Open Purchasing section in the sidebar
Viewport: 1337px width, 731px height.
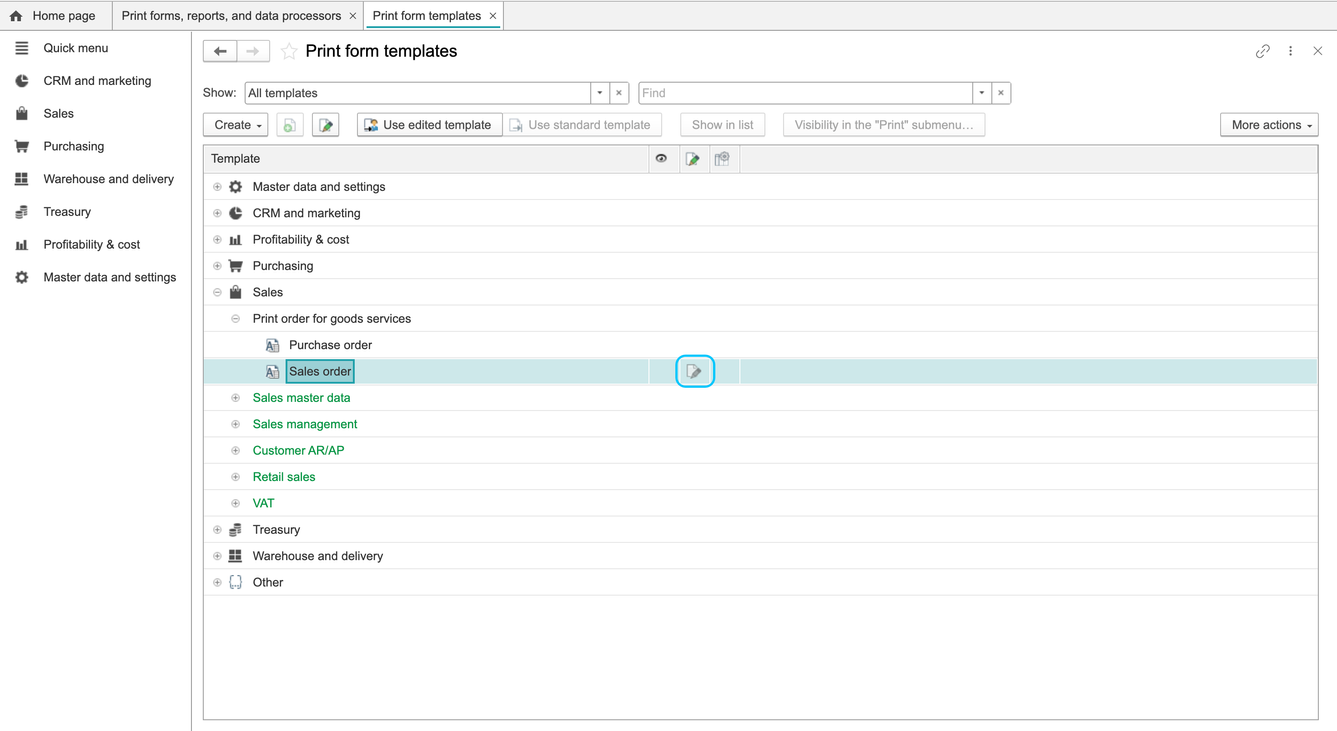[x=73, y=146]
